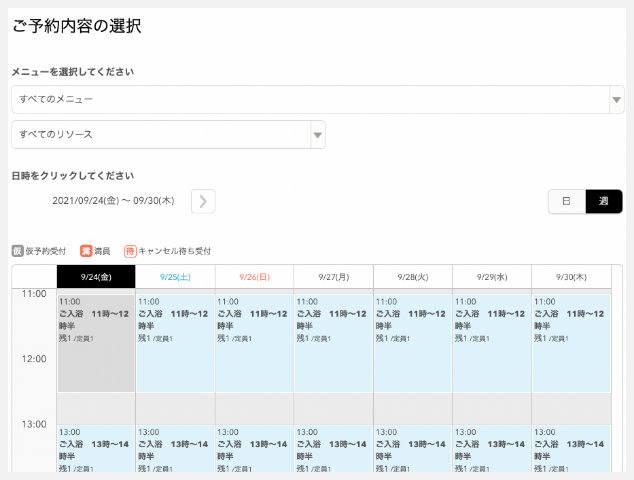Pick the 13:00 bath slot on 9/29
The height and width of the screenshot is (480, 634).
pos(492,448)
